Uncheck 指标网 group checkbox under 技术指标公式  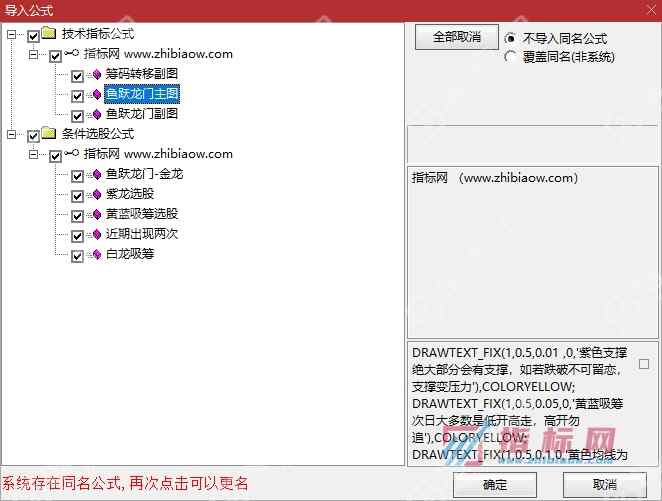click(55, 56)
